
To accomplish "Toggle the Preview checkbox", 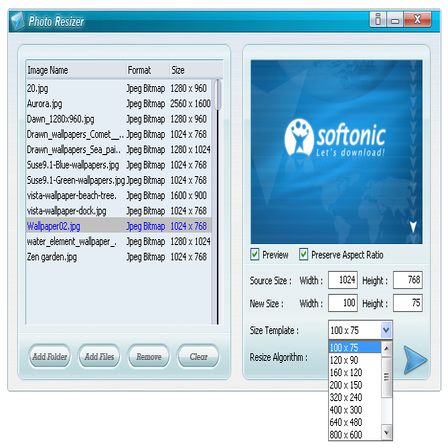I will tap(255, 255).
